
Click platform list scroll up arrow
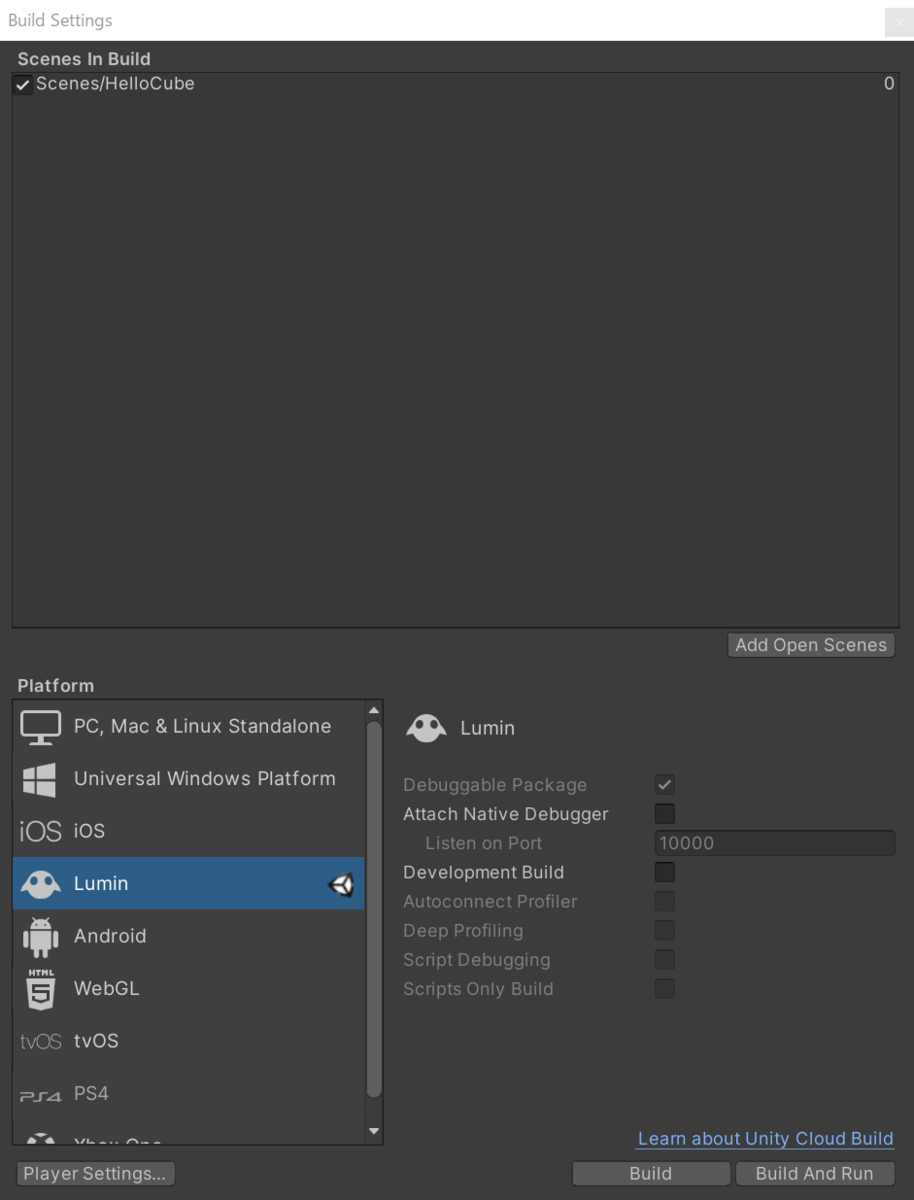click(x=374, y=710)
